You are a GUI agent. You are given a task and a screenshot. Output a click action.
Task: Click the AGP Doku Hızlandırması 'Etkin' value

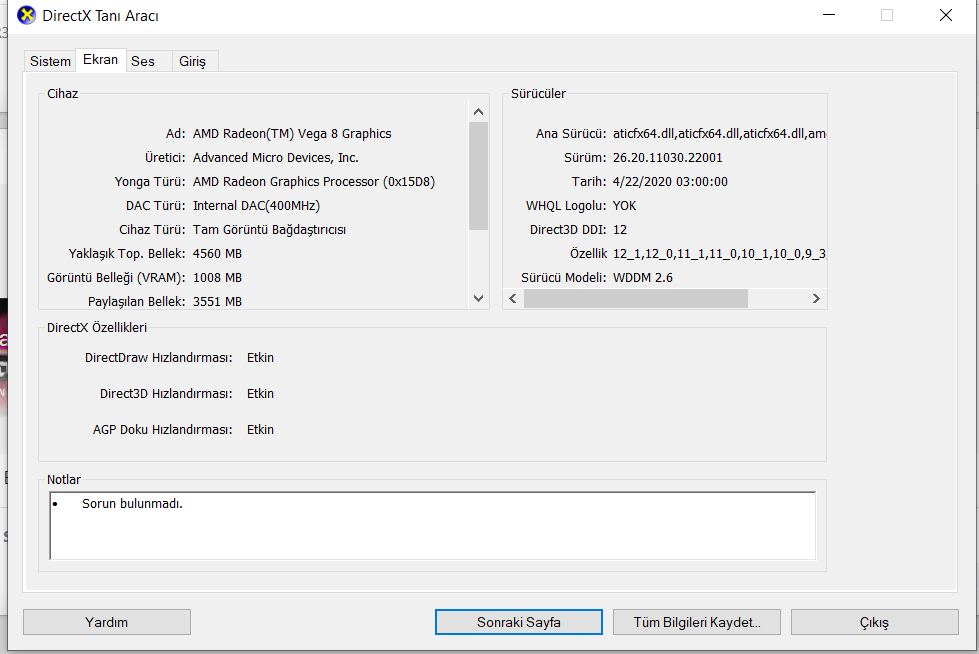260,430
